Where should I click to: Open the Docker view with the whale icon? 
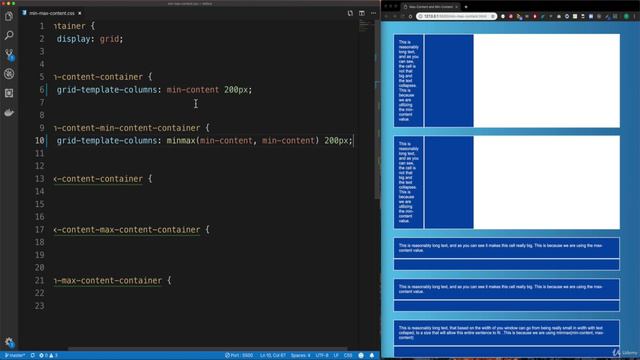[9, 112]
